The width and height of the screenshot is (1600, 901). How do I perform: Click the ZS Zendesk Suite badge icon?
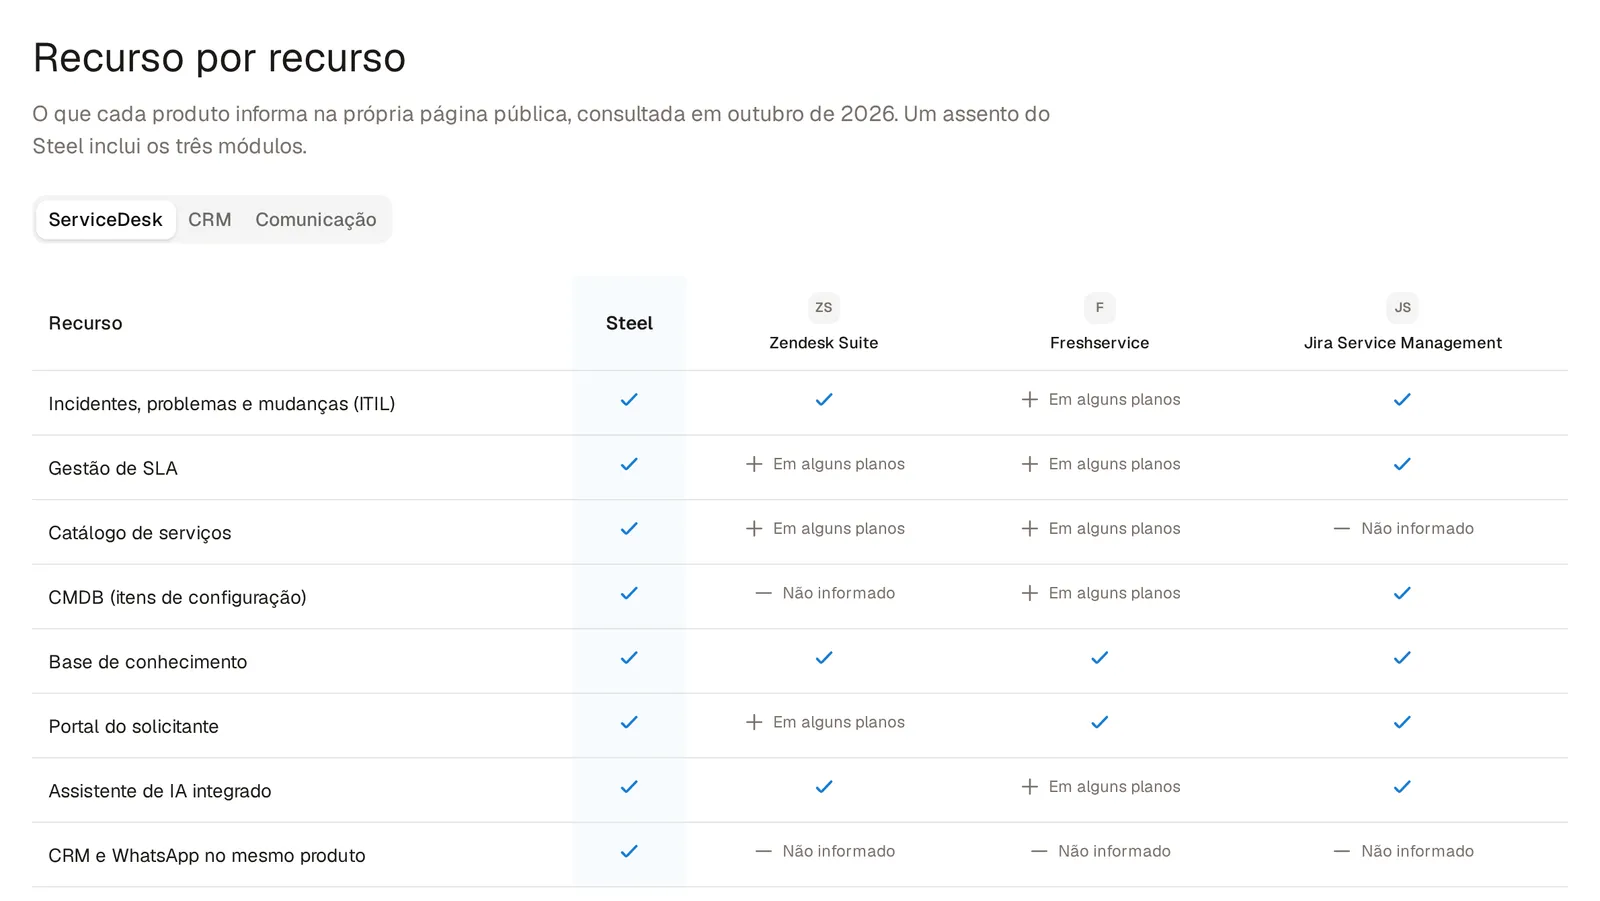pos(824,308)
